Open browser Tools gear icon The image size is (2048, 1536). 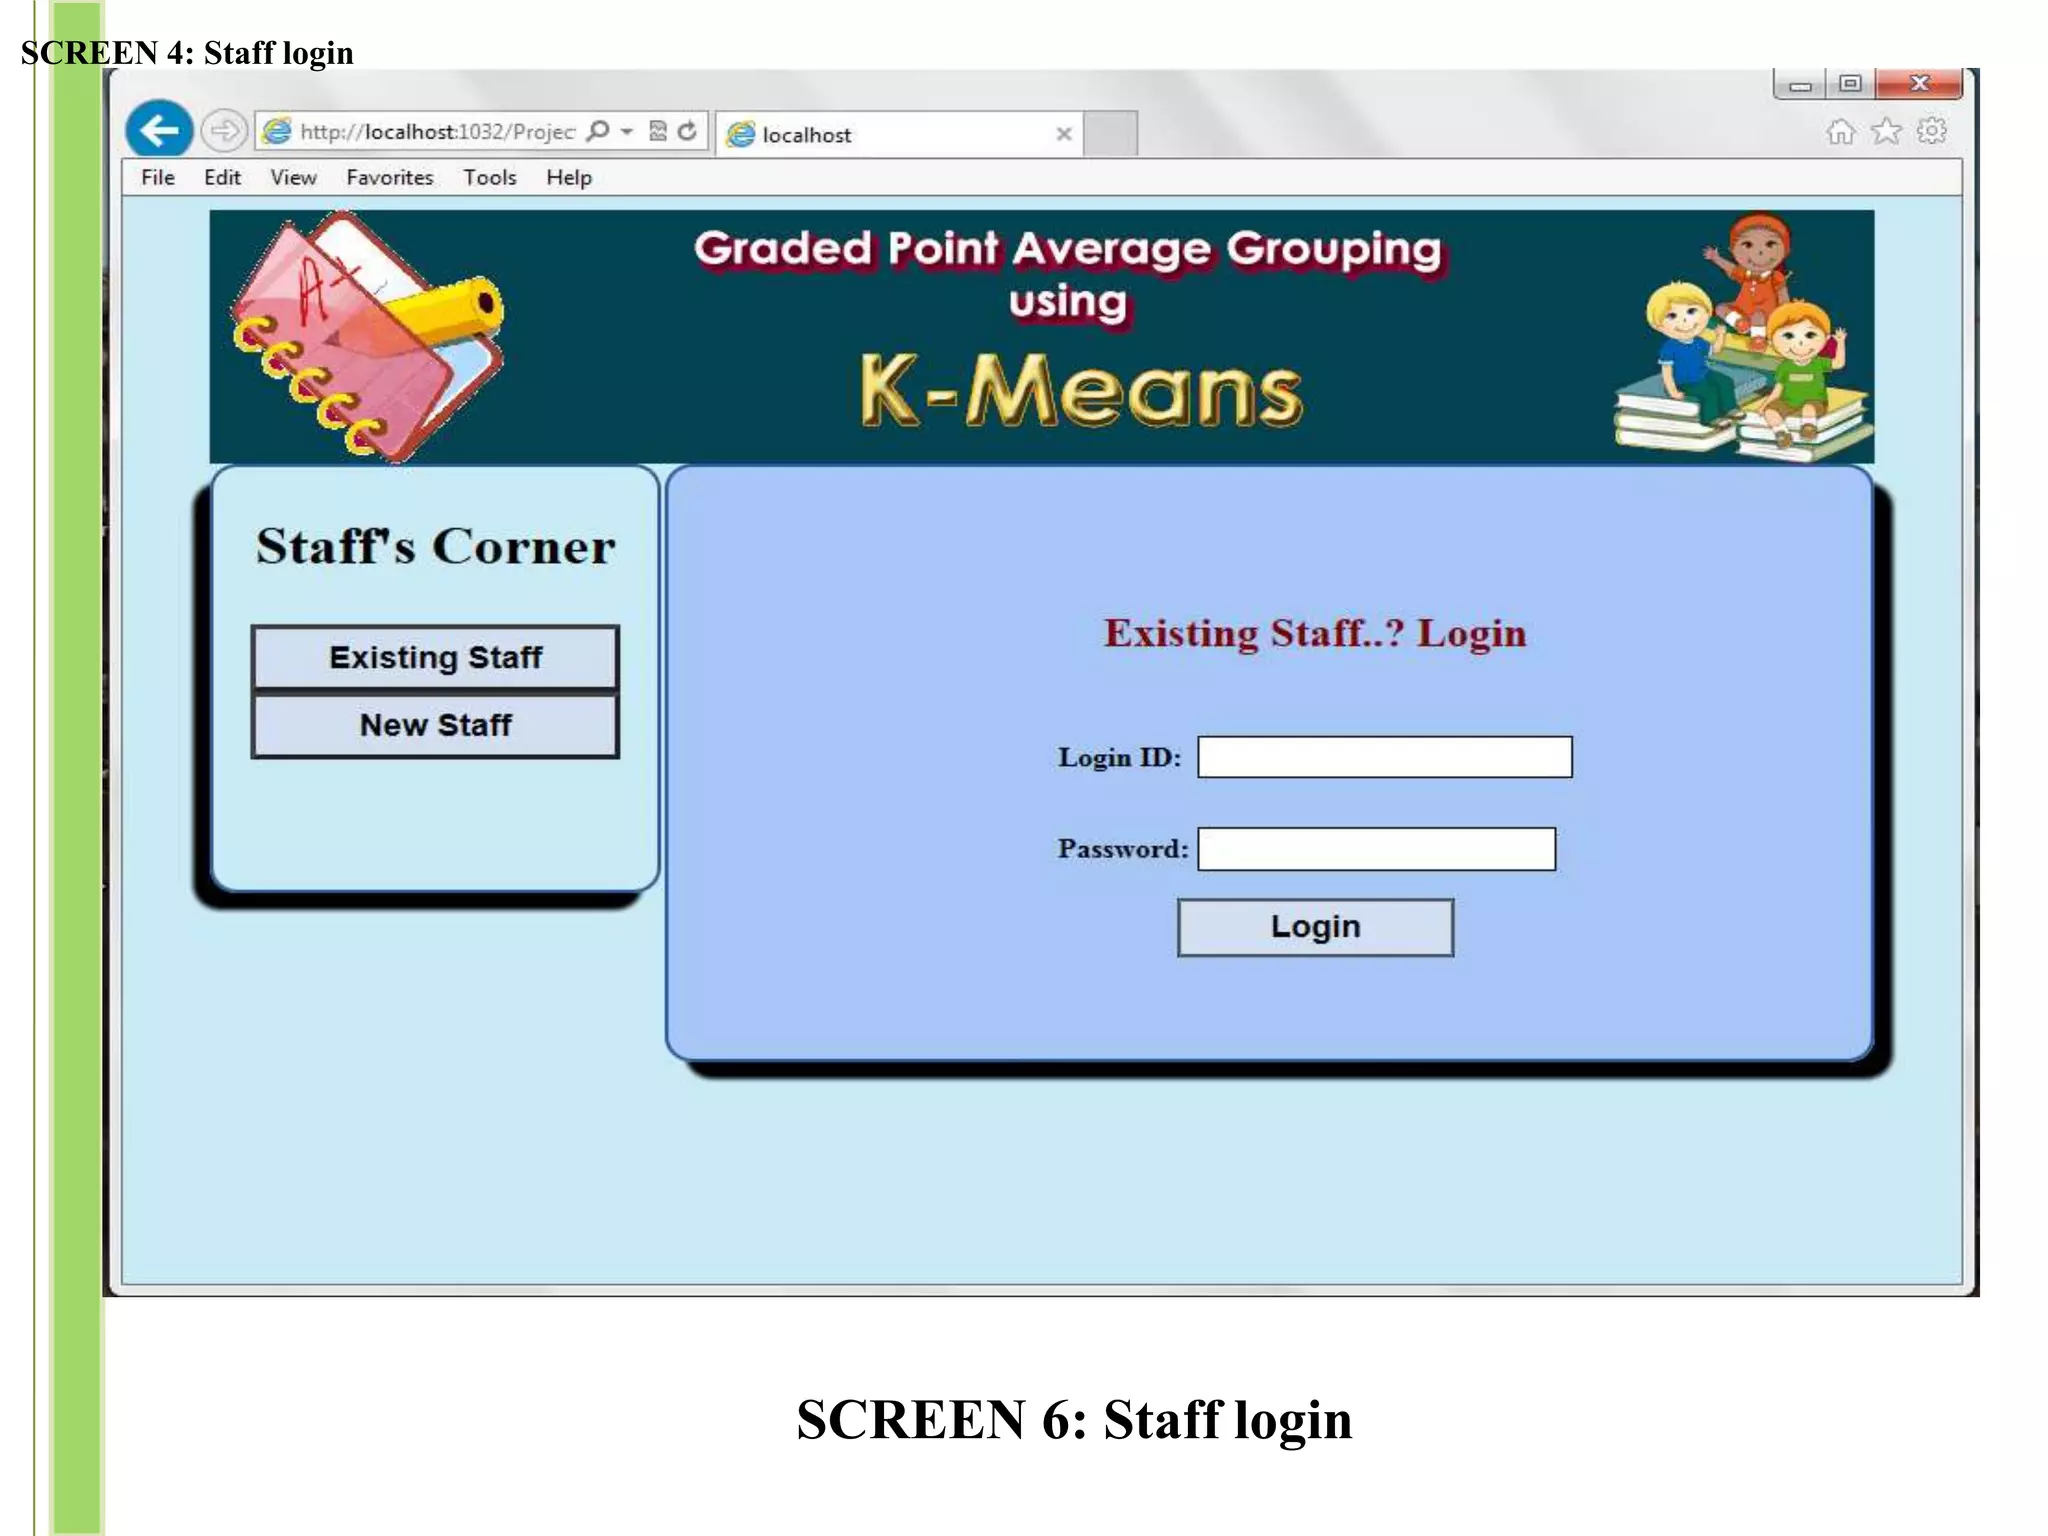1932,131
